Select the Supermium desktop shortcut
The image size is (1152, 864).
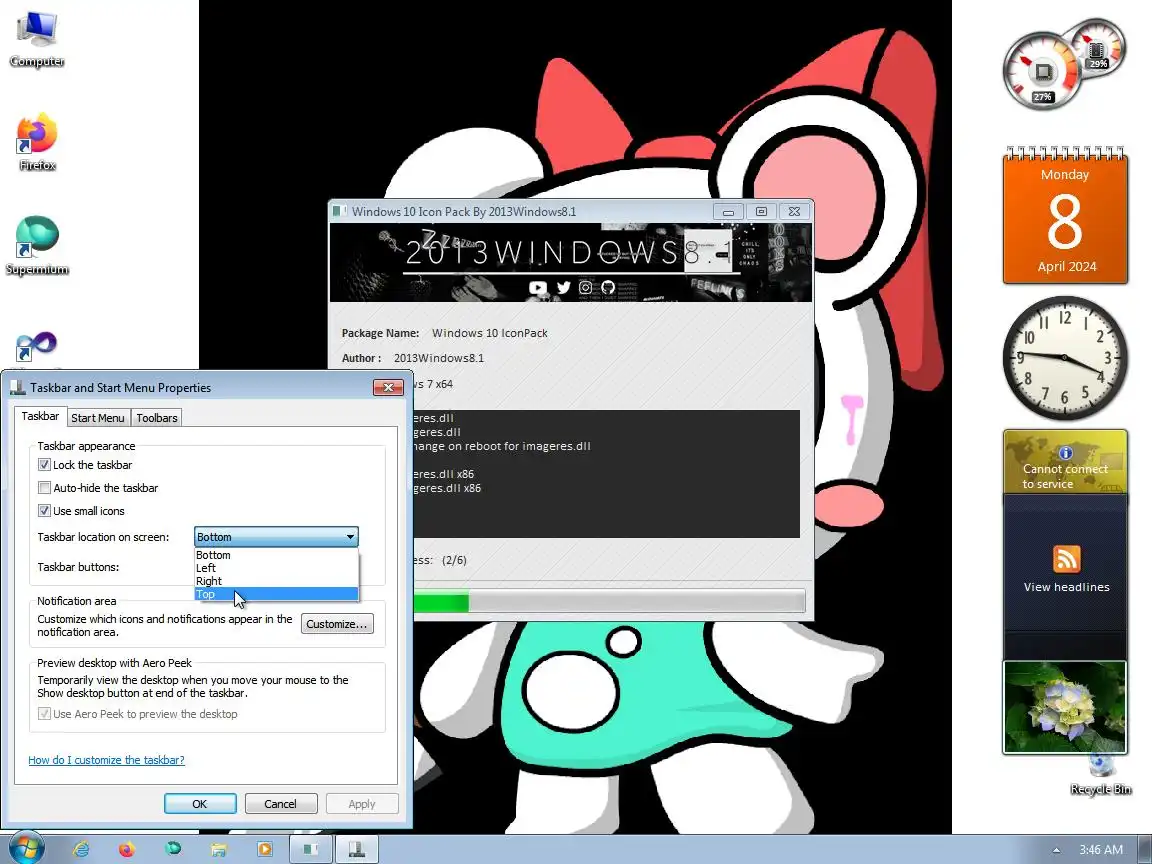click(37, 246)
